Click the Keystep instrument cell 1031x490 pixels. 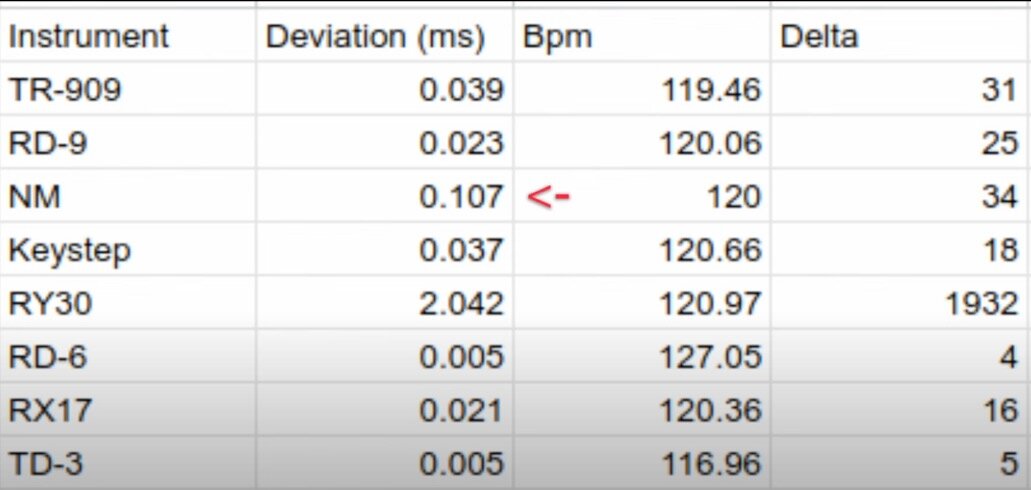128,249
